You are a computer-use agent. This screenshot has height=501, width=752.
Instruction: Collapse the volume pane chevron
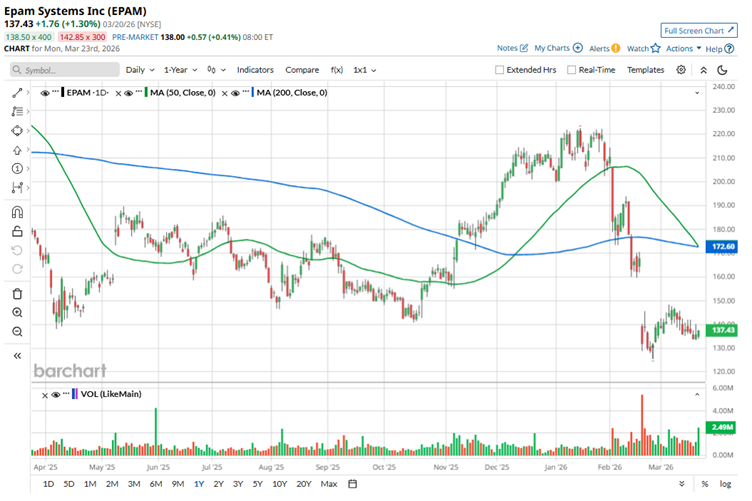697,395
